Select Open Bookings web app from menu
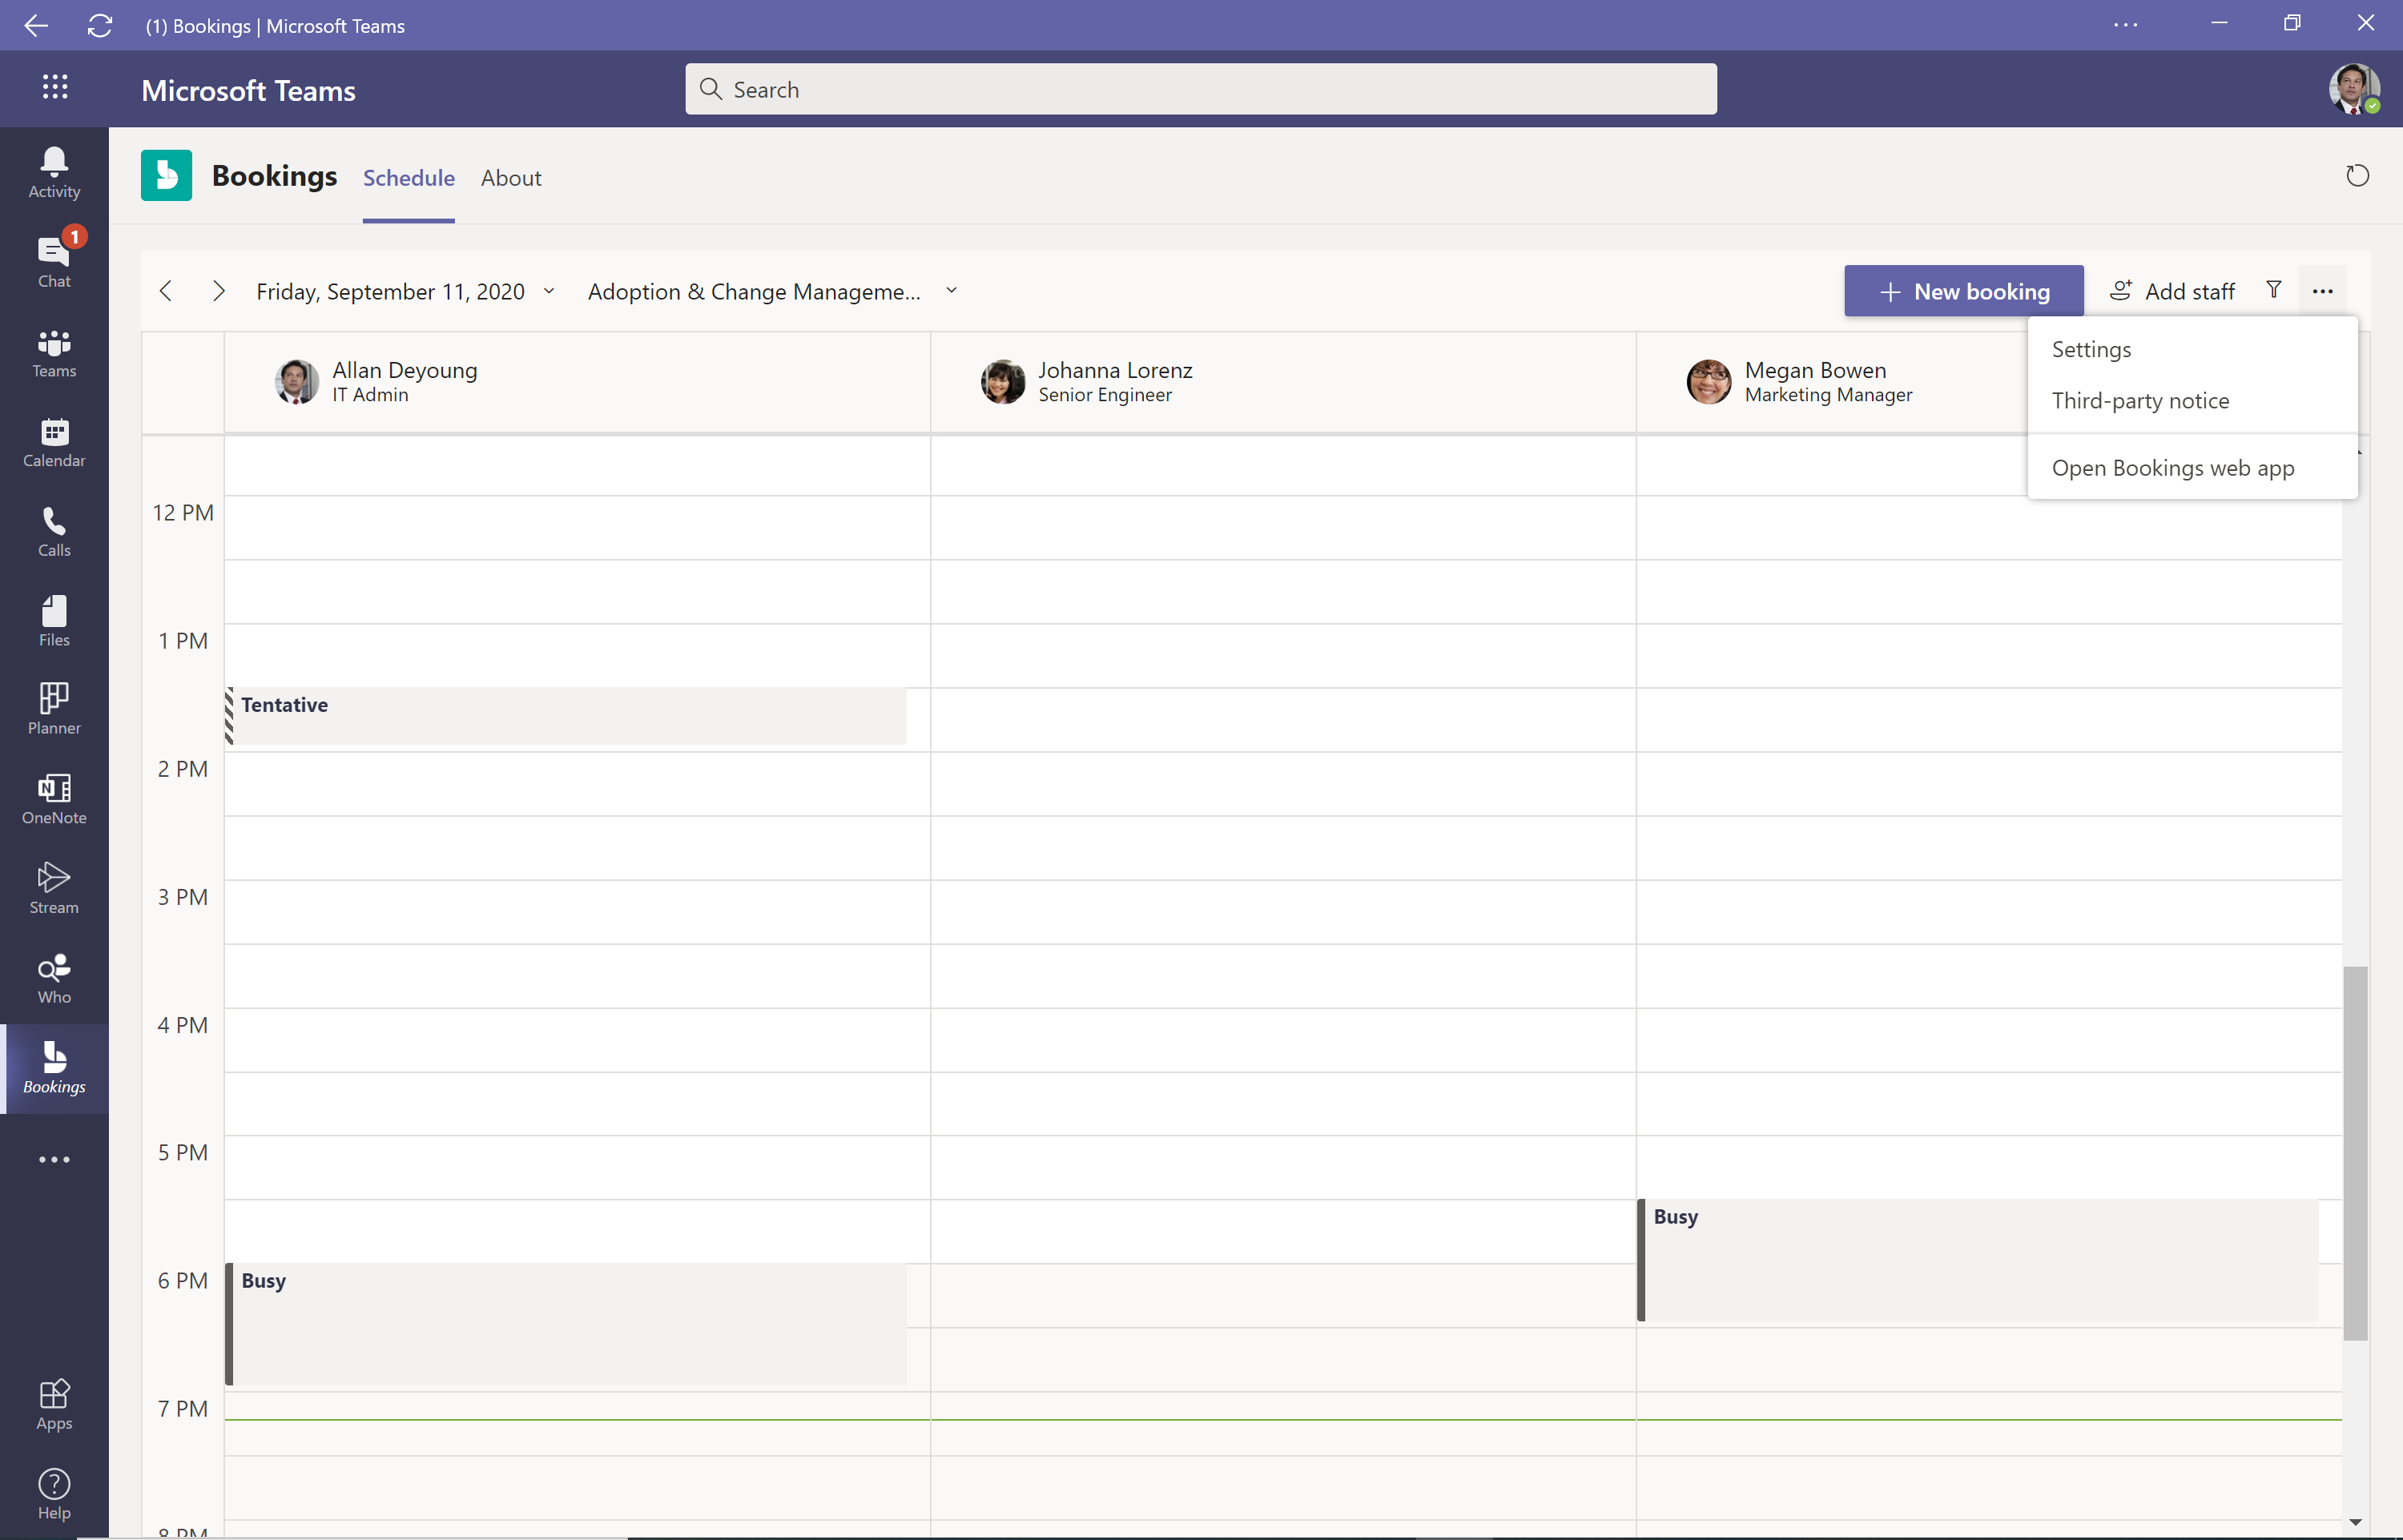2403x1540 pixels. tap(2172, 467)
